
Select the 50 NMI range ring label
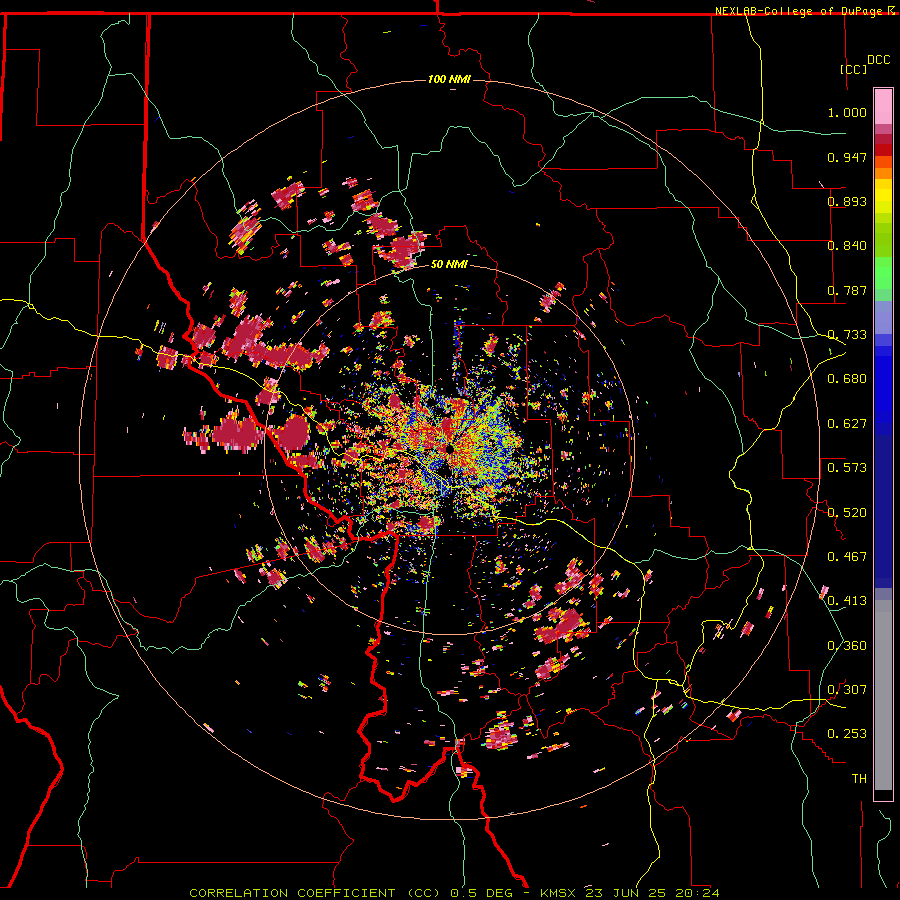(449, 264)
